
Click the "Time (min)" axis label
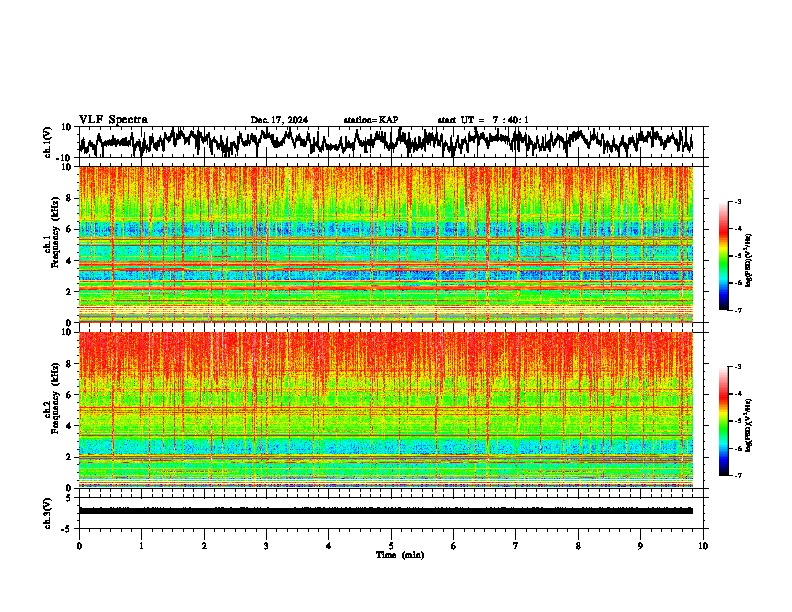click(400, 555)
